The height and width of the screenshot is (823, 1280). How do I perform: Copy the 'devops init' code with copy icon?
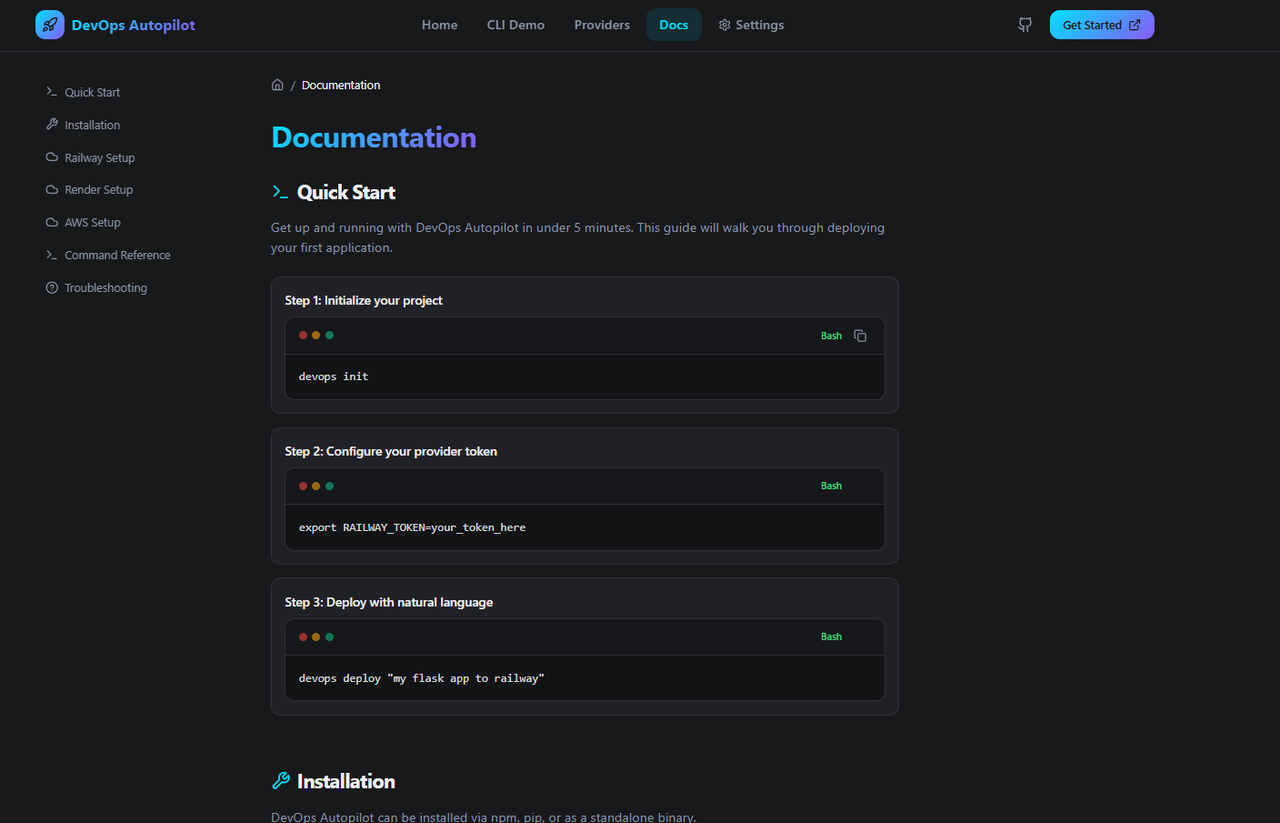860,336
